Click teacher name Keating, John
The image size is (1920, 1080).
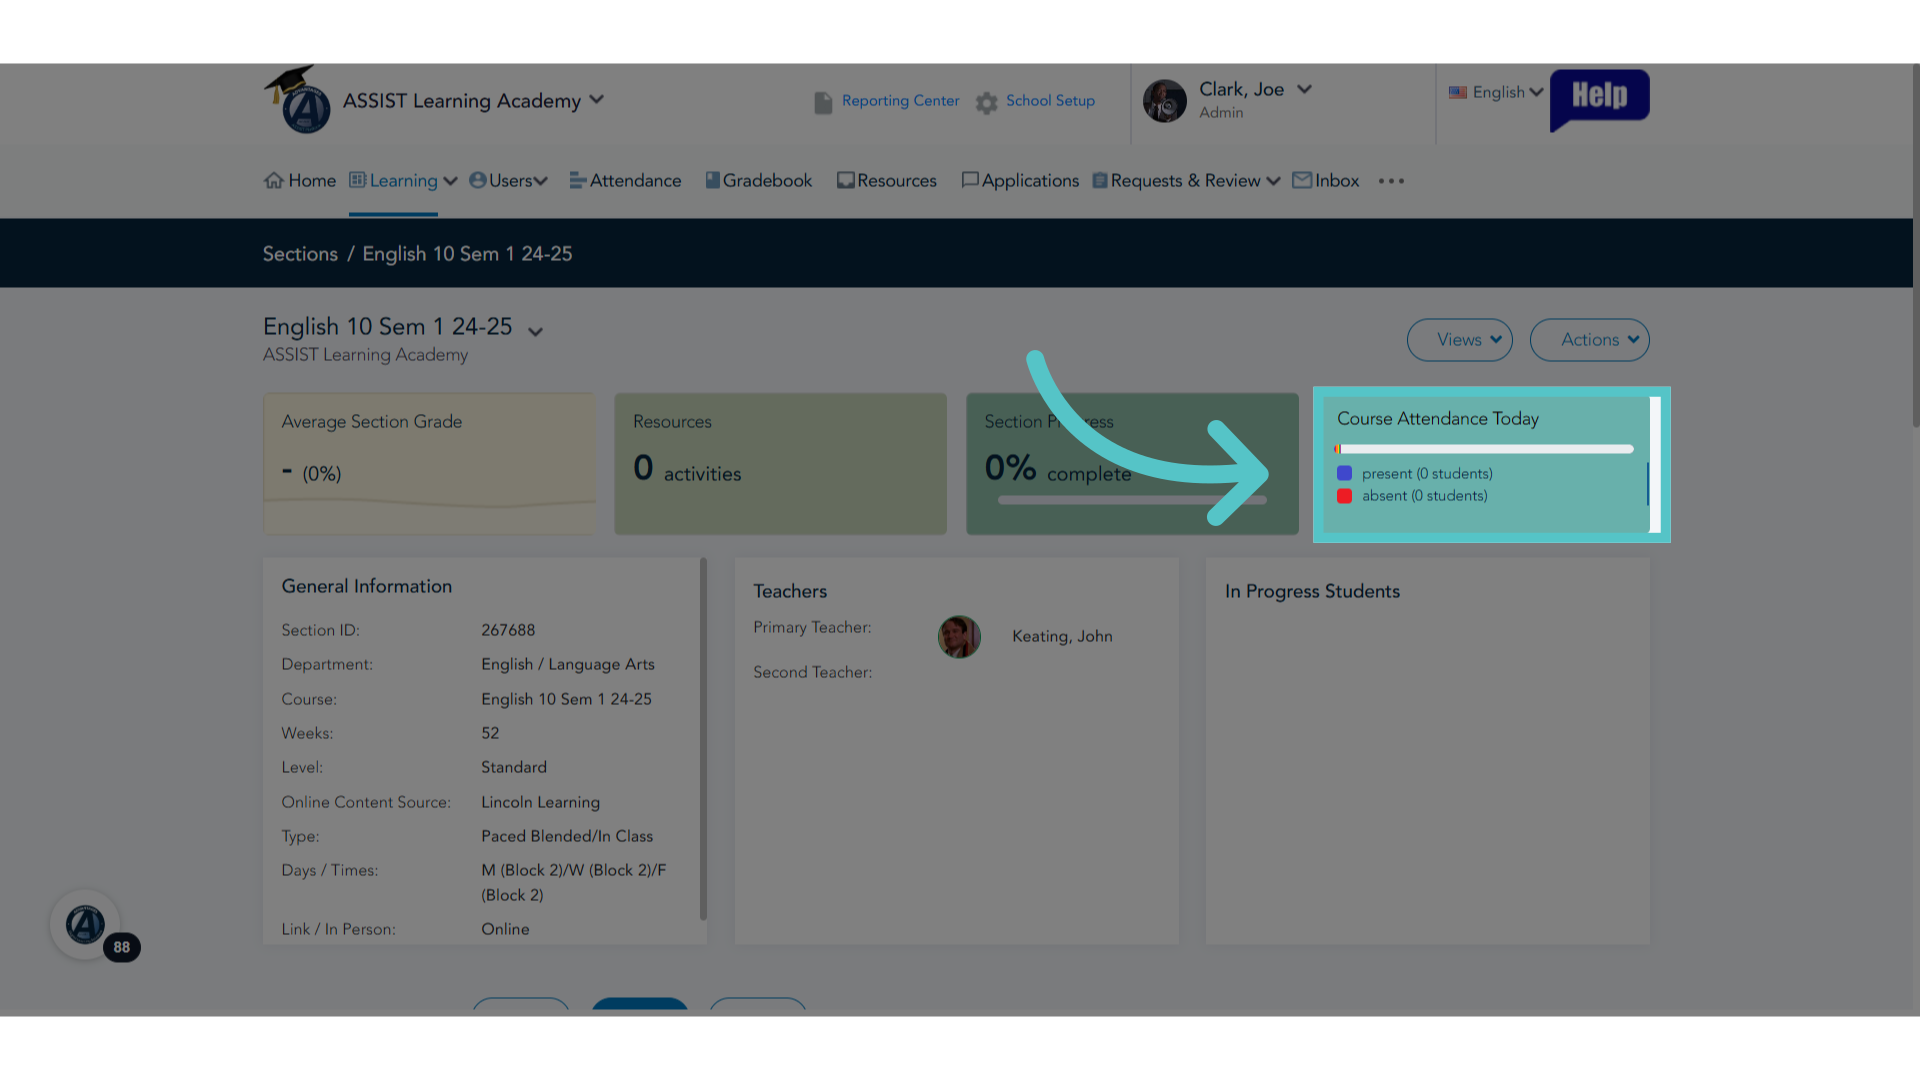(x=1062, y=636)
